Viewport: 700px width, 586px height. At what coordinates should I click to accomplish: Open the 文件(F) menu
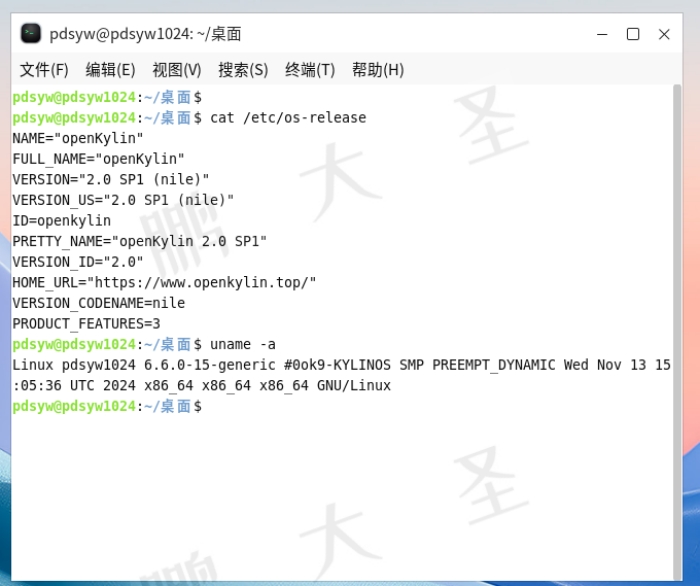coord(44,70)
